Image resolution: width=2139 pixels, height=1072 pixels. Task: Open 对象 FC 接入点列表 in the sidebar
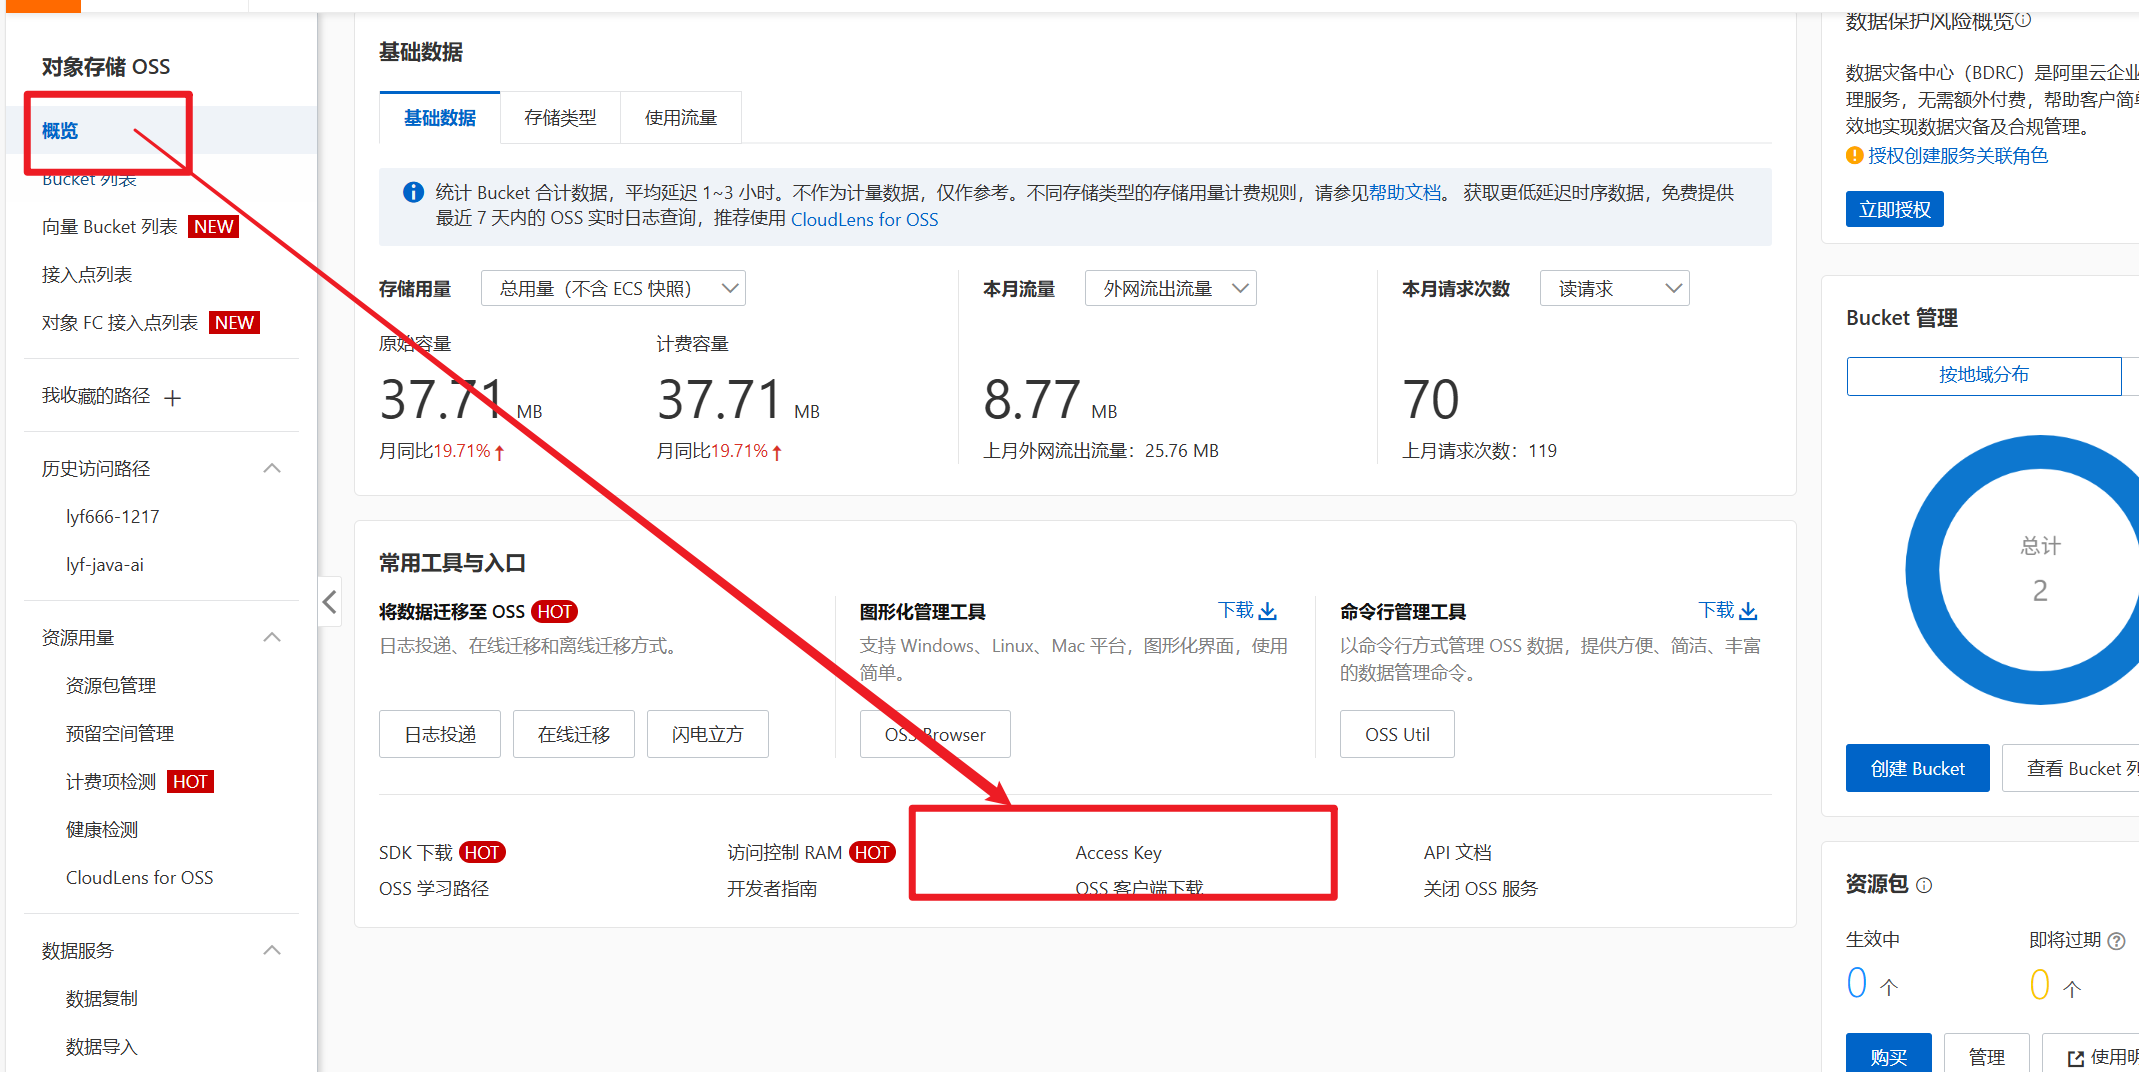[x=120, y=323]
